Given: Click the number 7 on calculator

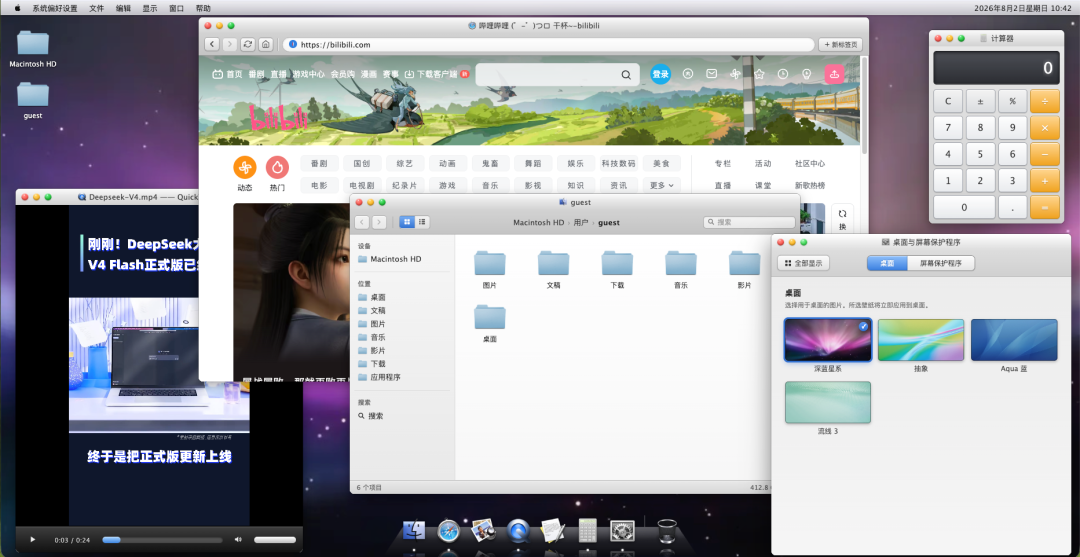Looking at the screenshot, I should [948, 127].
